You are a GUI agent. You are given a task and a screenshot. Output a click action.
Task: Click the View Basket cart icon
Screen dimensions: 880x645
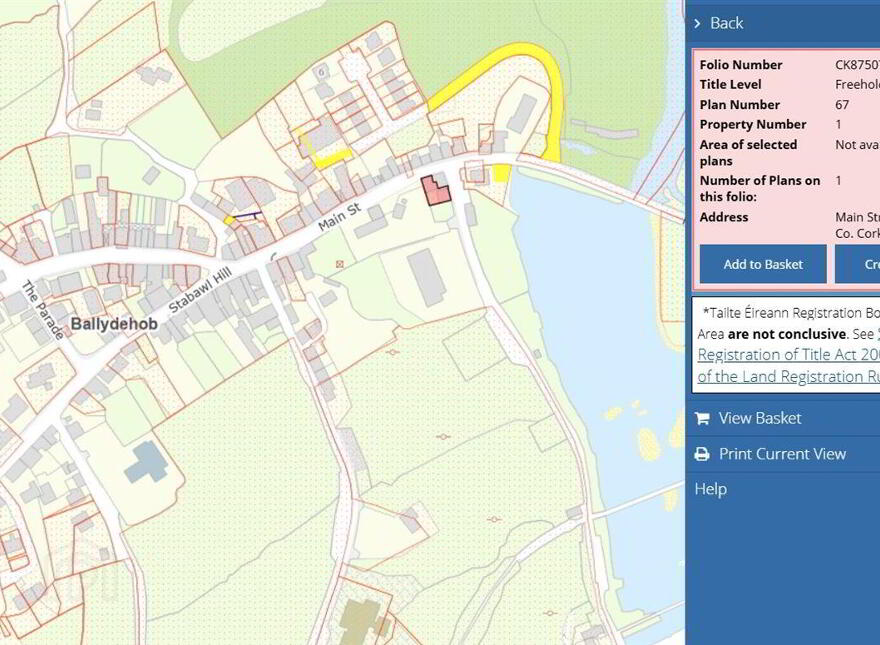[x=702, y=418]
